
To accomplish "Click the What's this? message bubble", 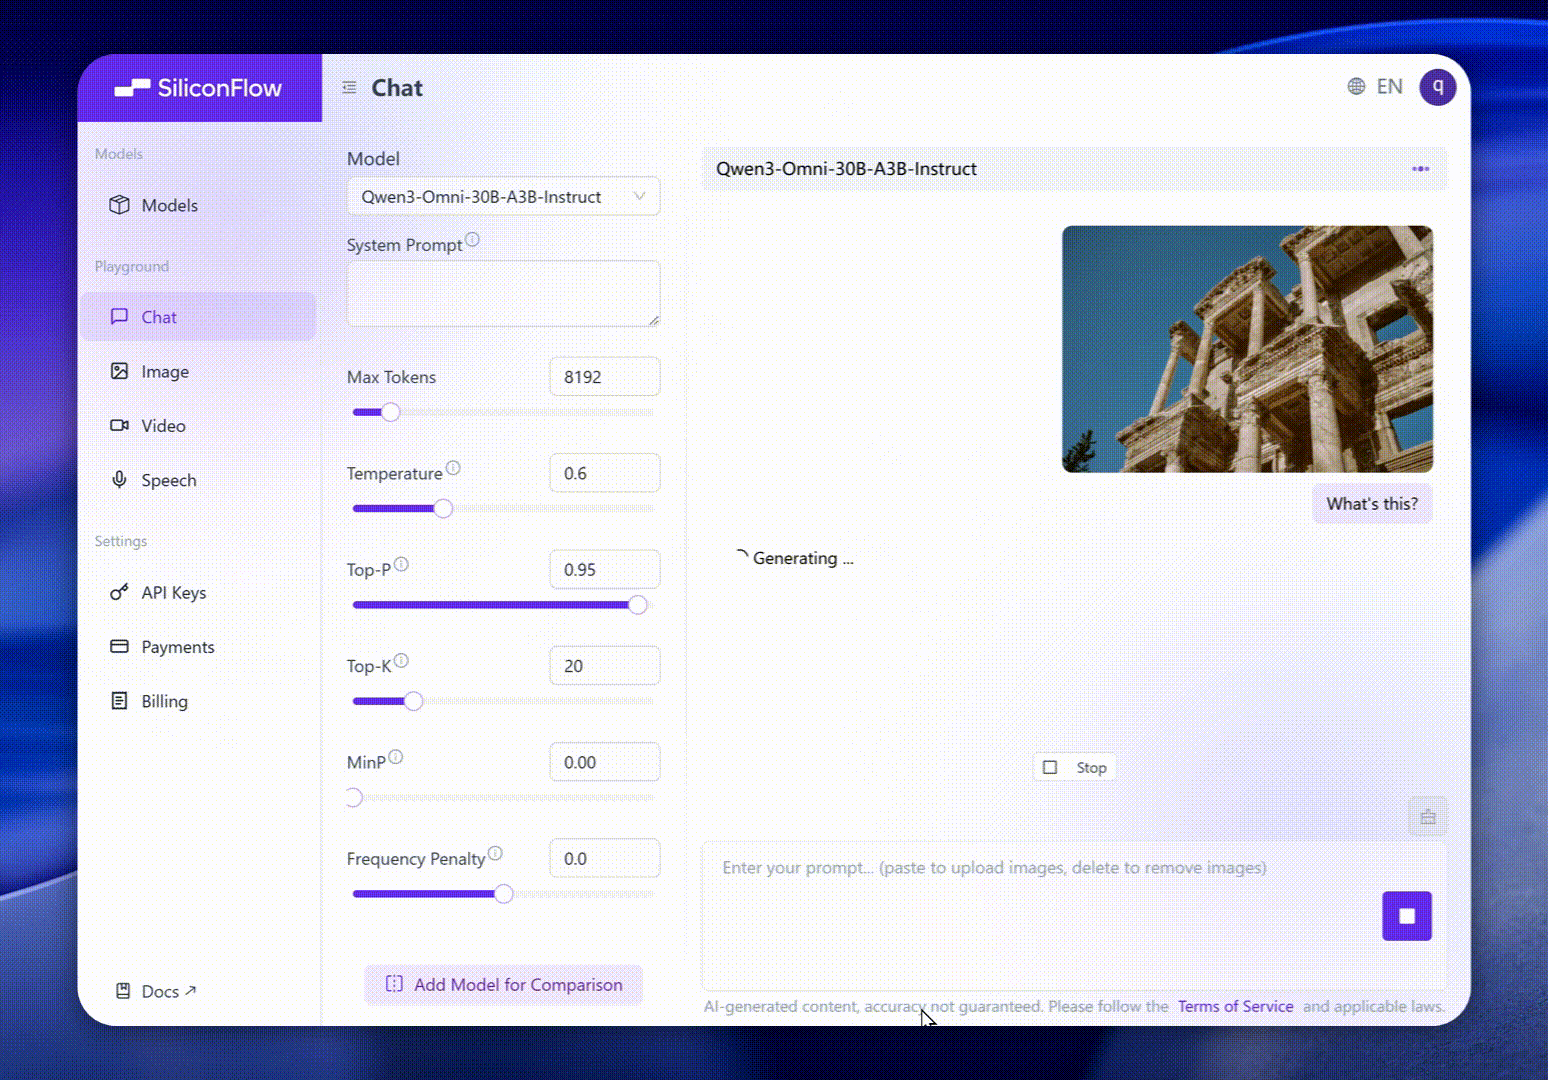I will pos(1372,504).
